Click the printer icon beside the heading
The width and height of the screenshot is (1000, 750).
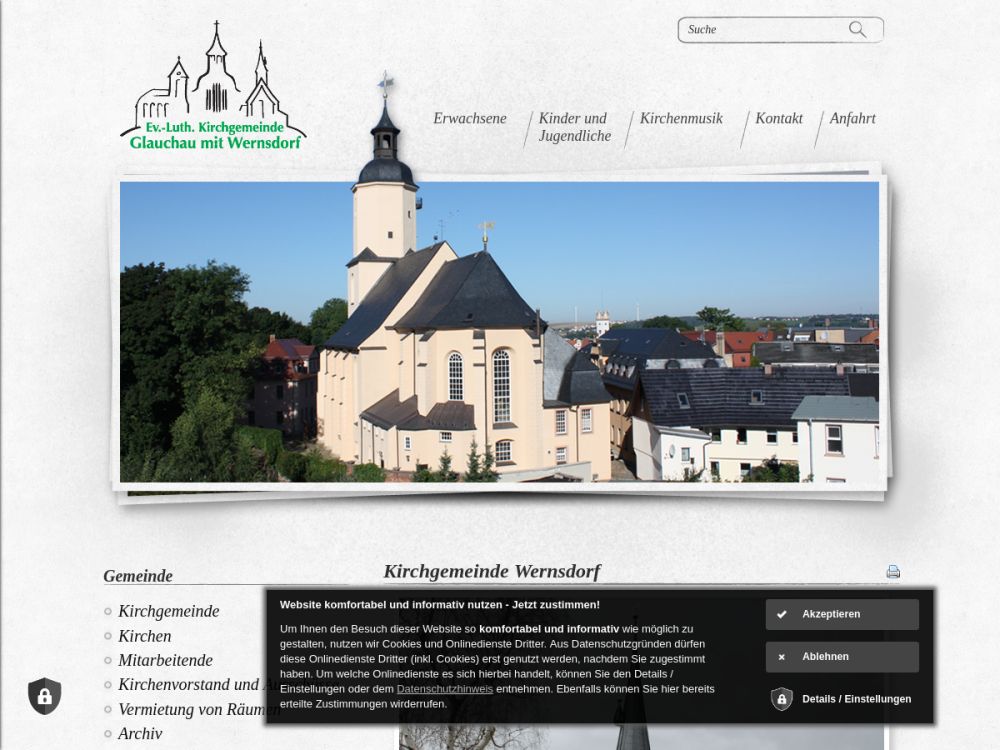coord(893,572)
